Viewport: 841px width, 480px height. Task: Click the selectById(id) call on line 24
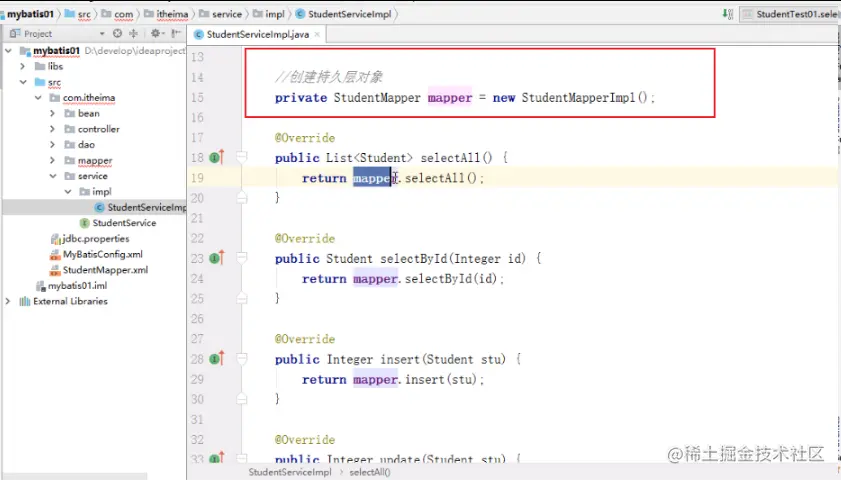451,278
